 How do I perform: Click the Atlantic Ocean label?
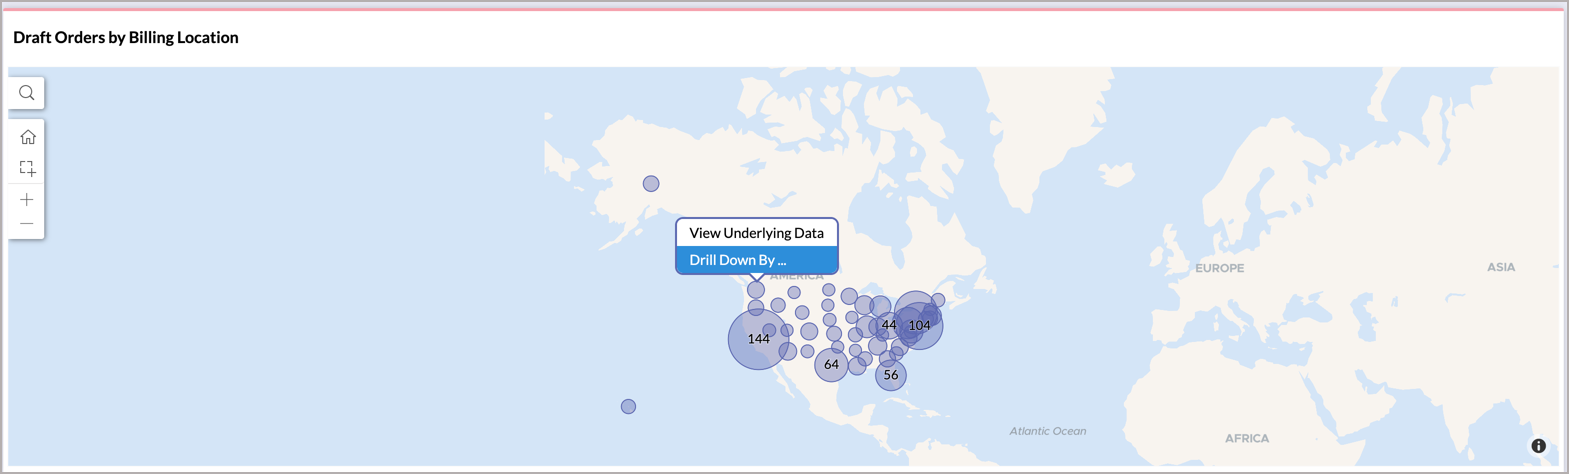pos(1047,431)
